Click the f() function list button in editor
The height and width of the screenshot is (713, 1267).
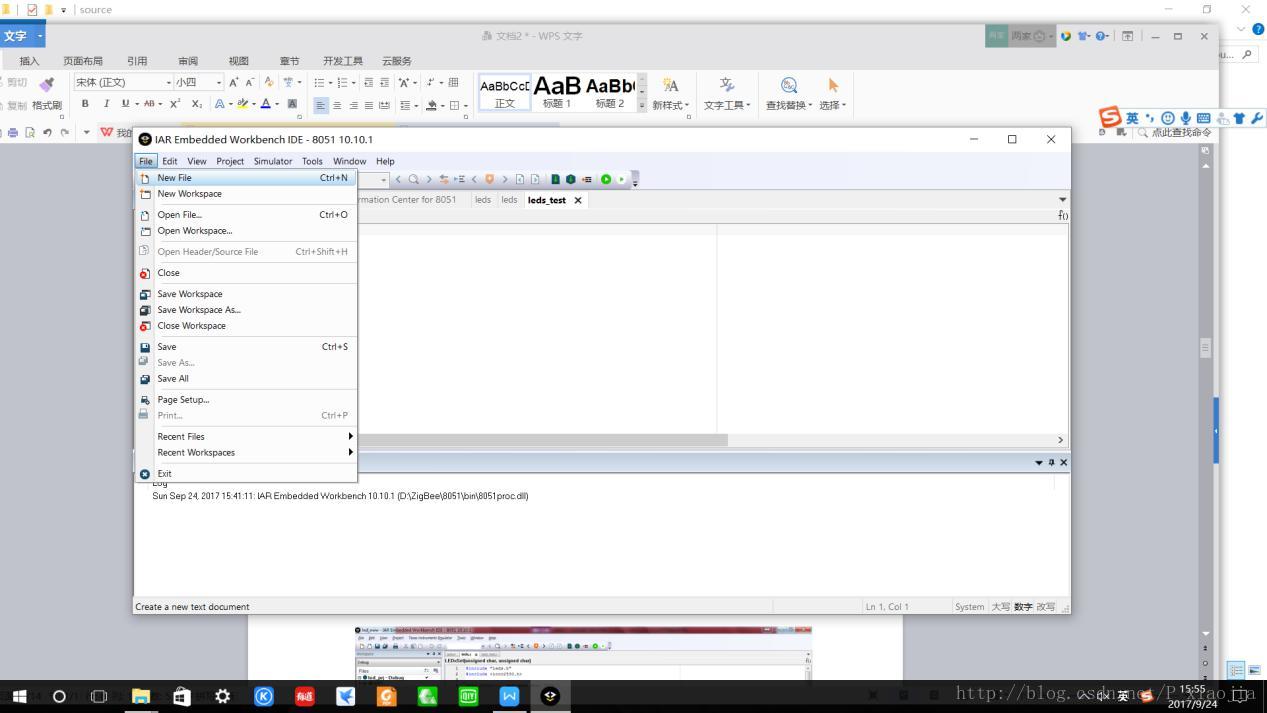[1063, 215]
